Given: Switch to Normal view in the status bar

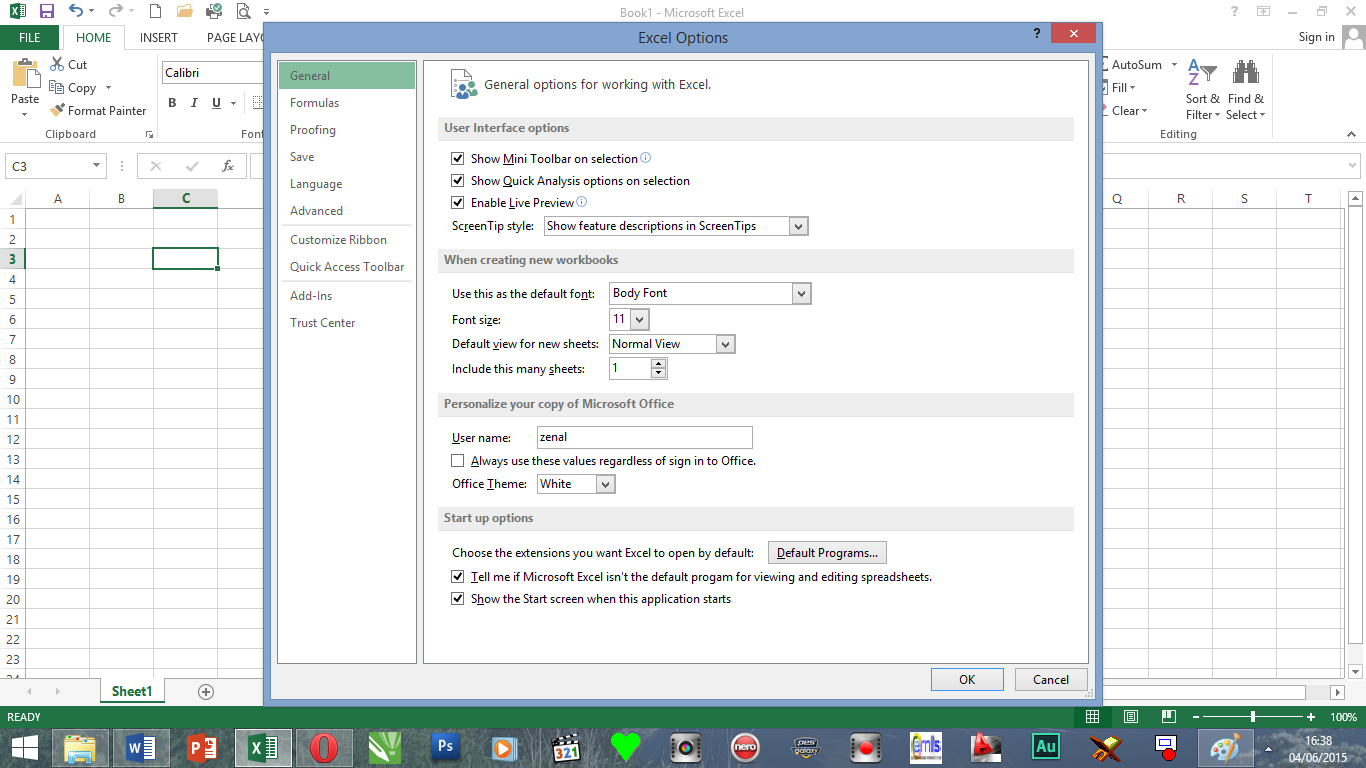Looking at the screenshot, I should [1093, 717].
